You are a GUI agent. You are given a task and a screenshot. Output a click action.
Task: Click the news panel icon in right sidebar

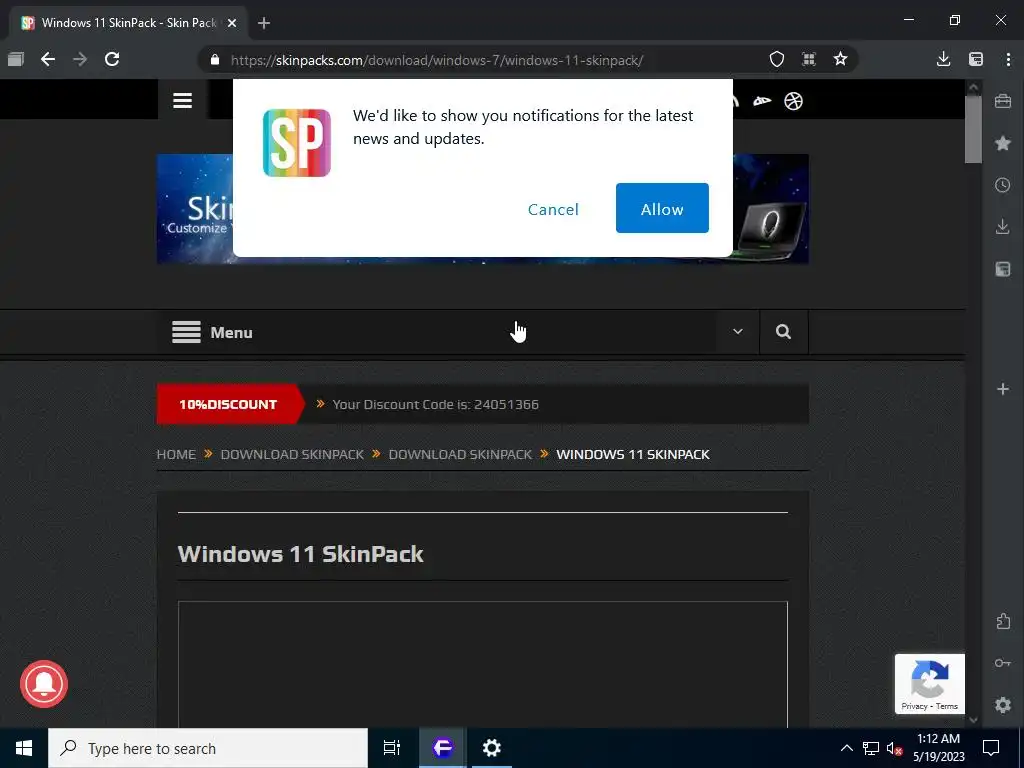click(1003, 268)
